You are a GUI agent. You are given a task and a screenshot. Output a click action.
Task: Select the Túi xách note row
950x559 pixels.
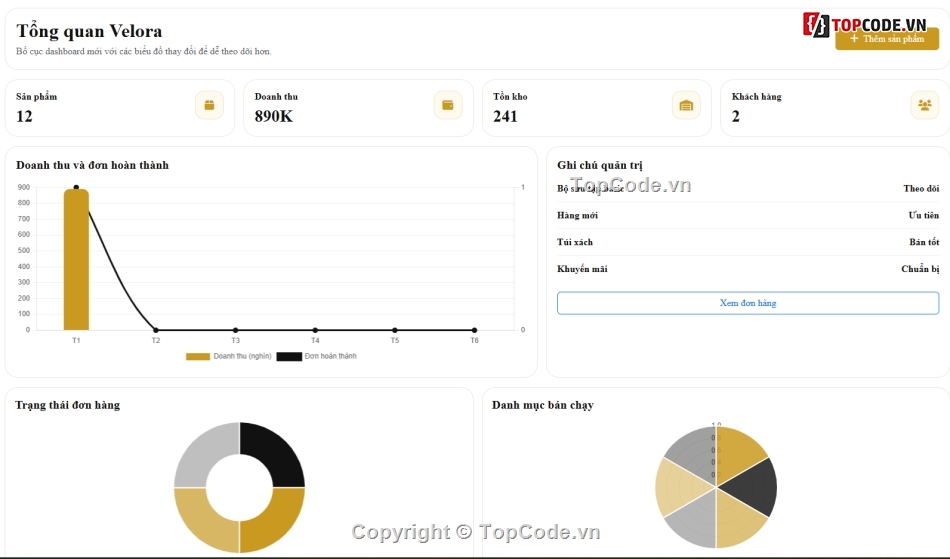tap(748, 242)
